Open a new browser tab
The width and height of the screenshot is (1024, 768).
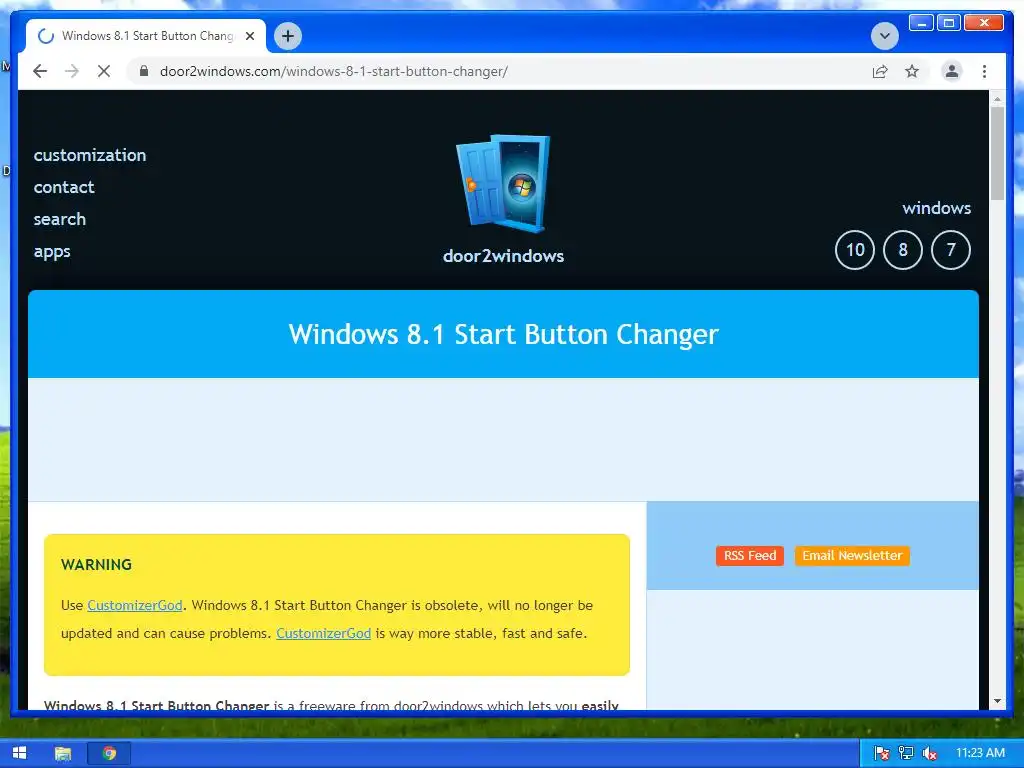pos(287,36)
